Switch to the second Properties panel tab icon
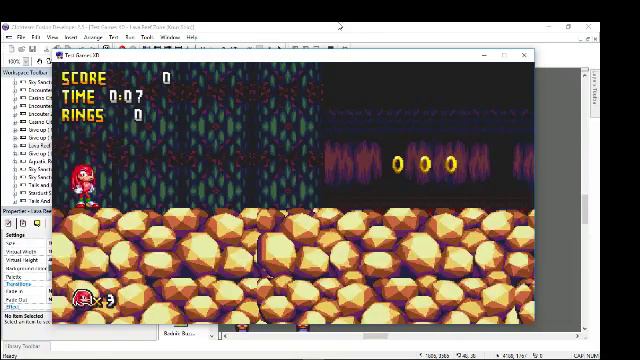640x360 pixels. (23, 223)
